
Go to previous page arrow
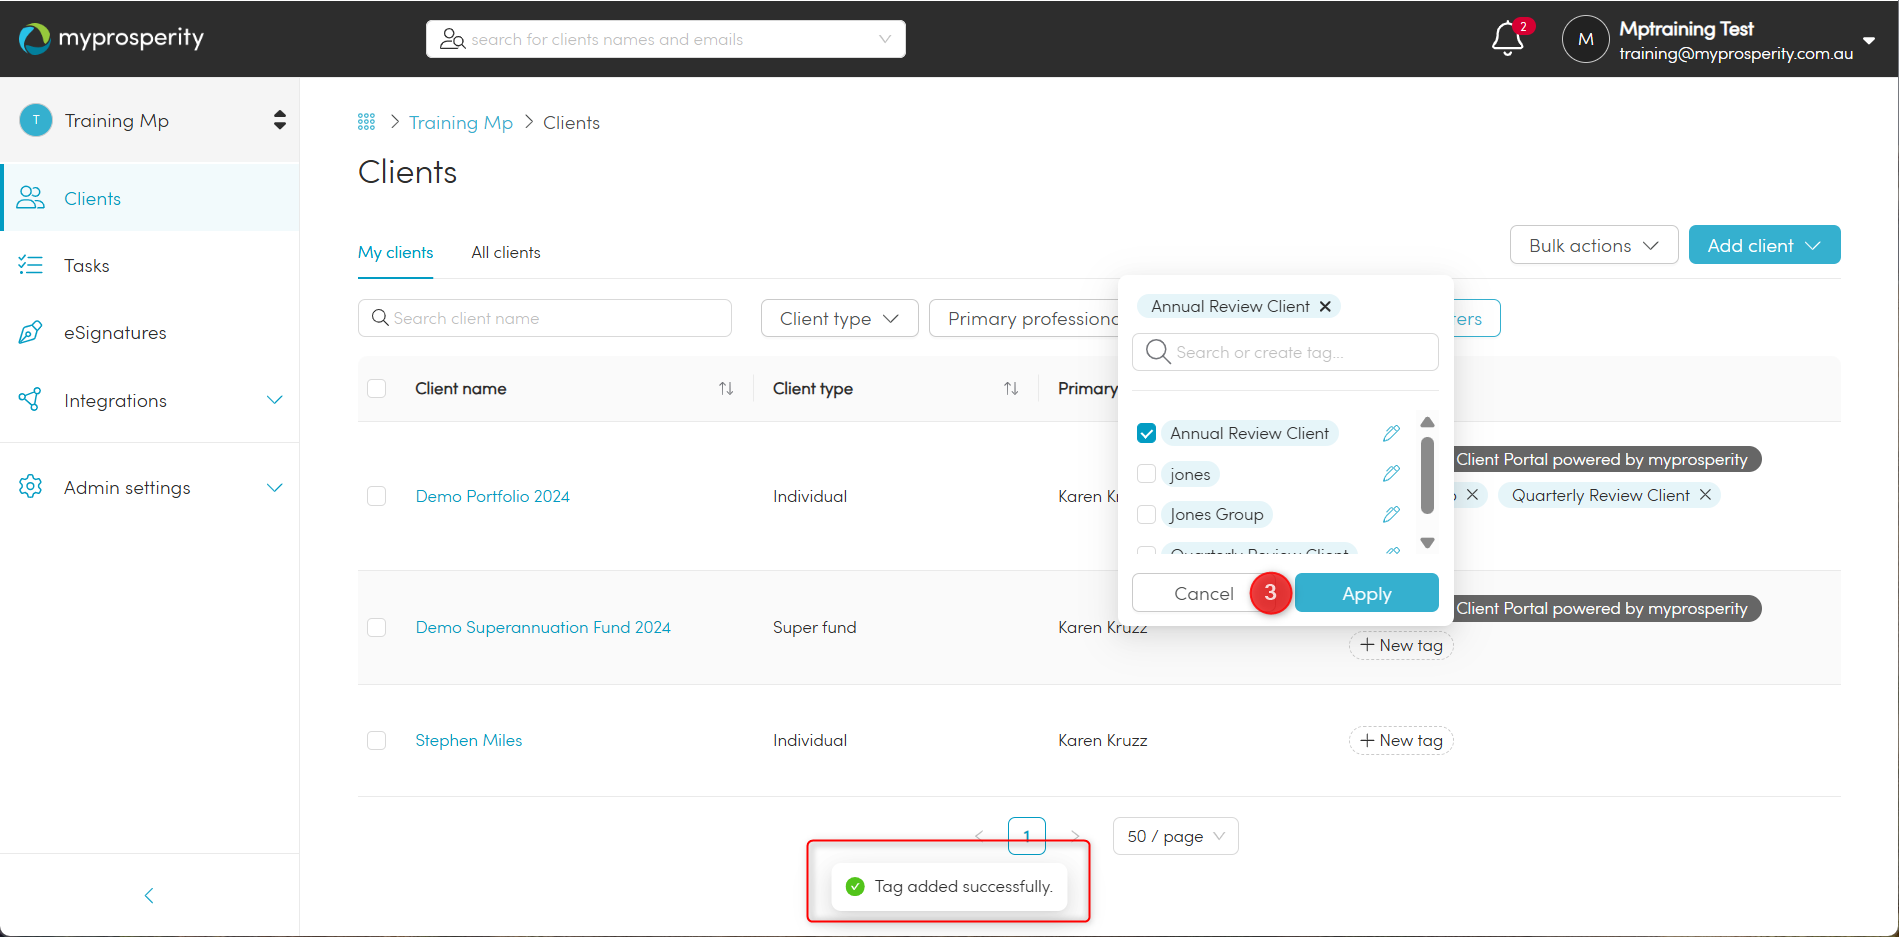[979, 836]
